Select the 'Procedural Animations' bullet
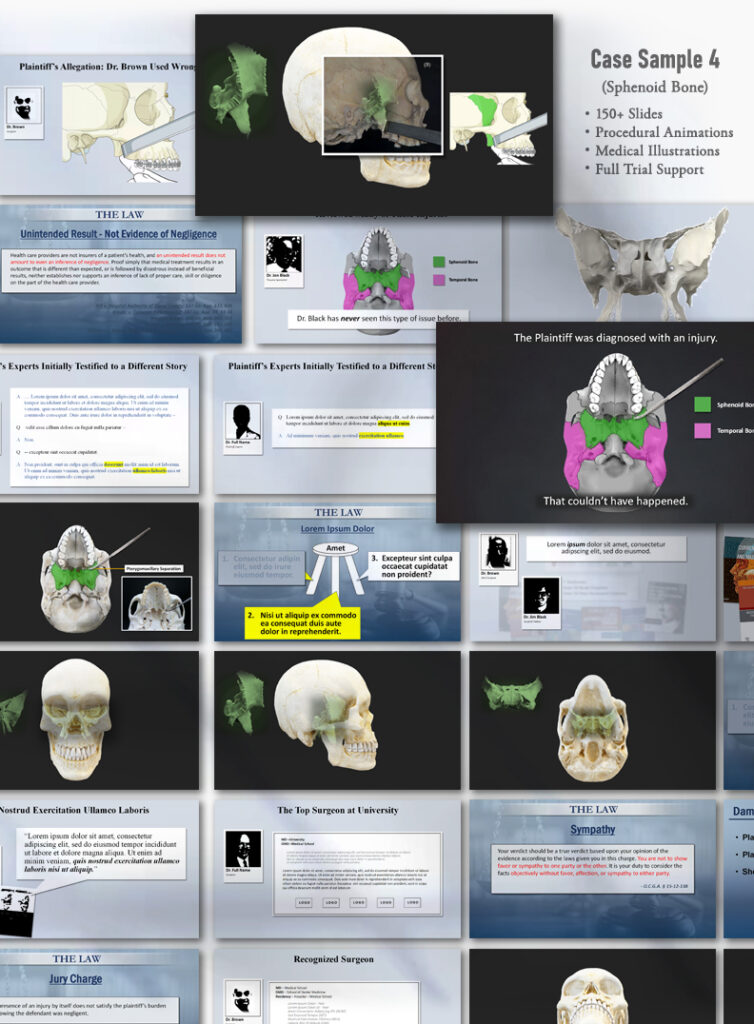Viewport: 754px width, 1024px height. pyautogui.click(x=664, y=132)
